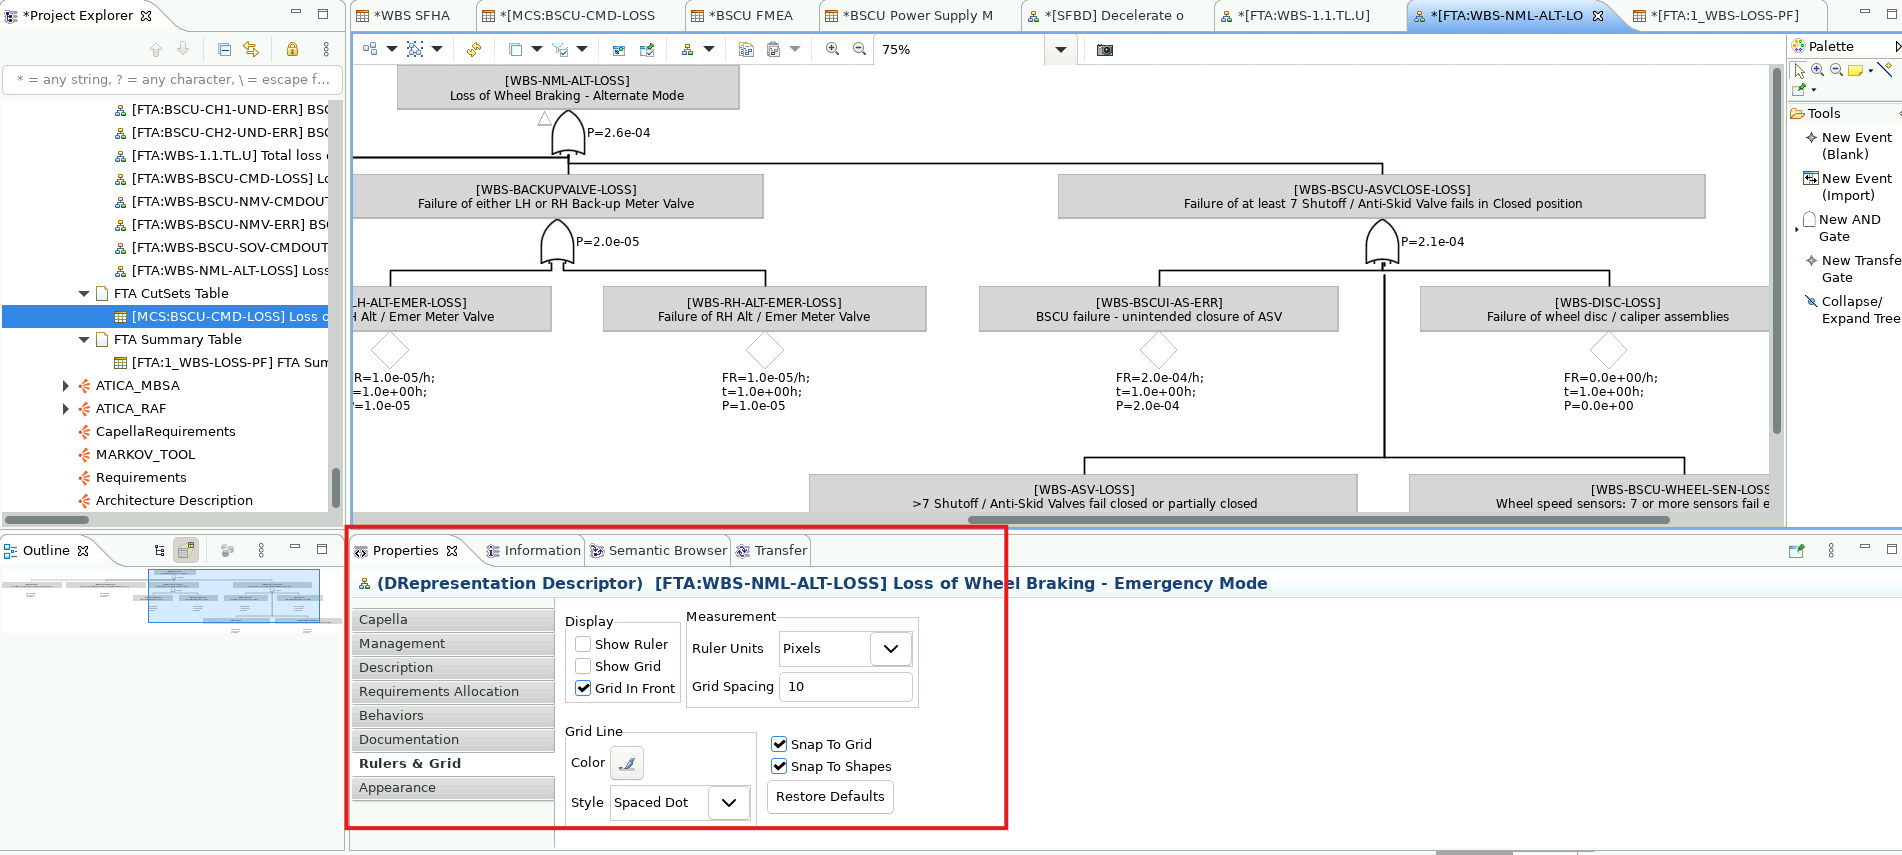Click the Restore Defaults button
This screenshot has width=1902, height=855.
(x=830, y=797)
